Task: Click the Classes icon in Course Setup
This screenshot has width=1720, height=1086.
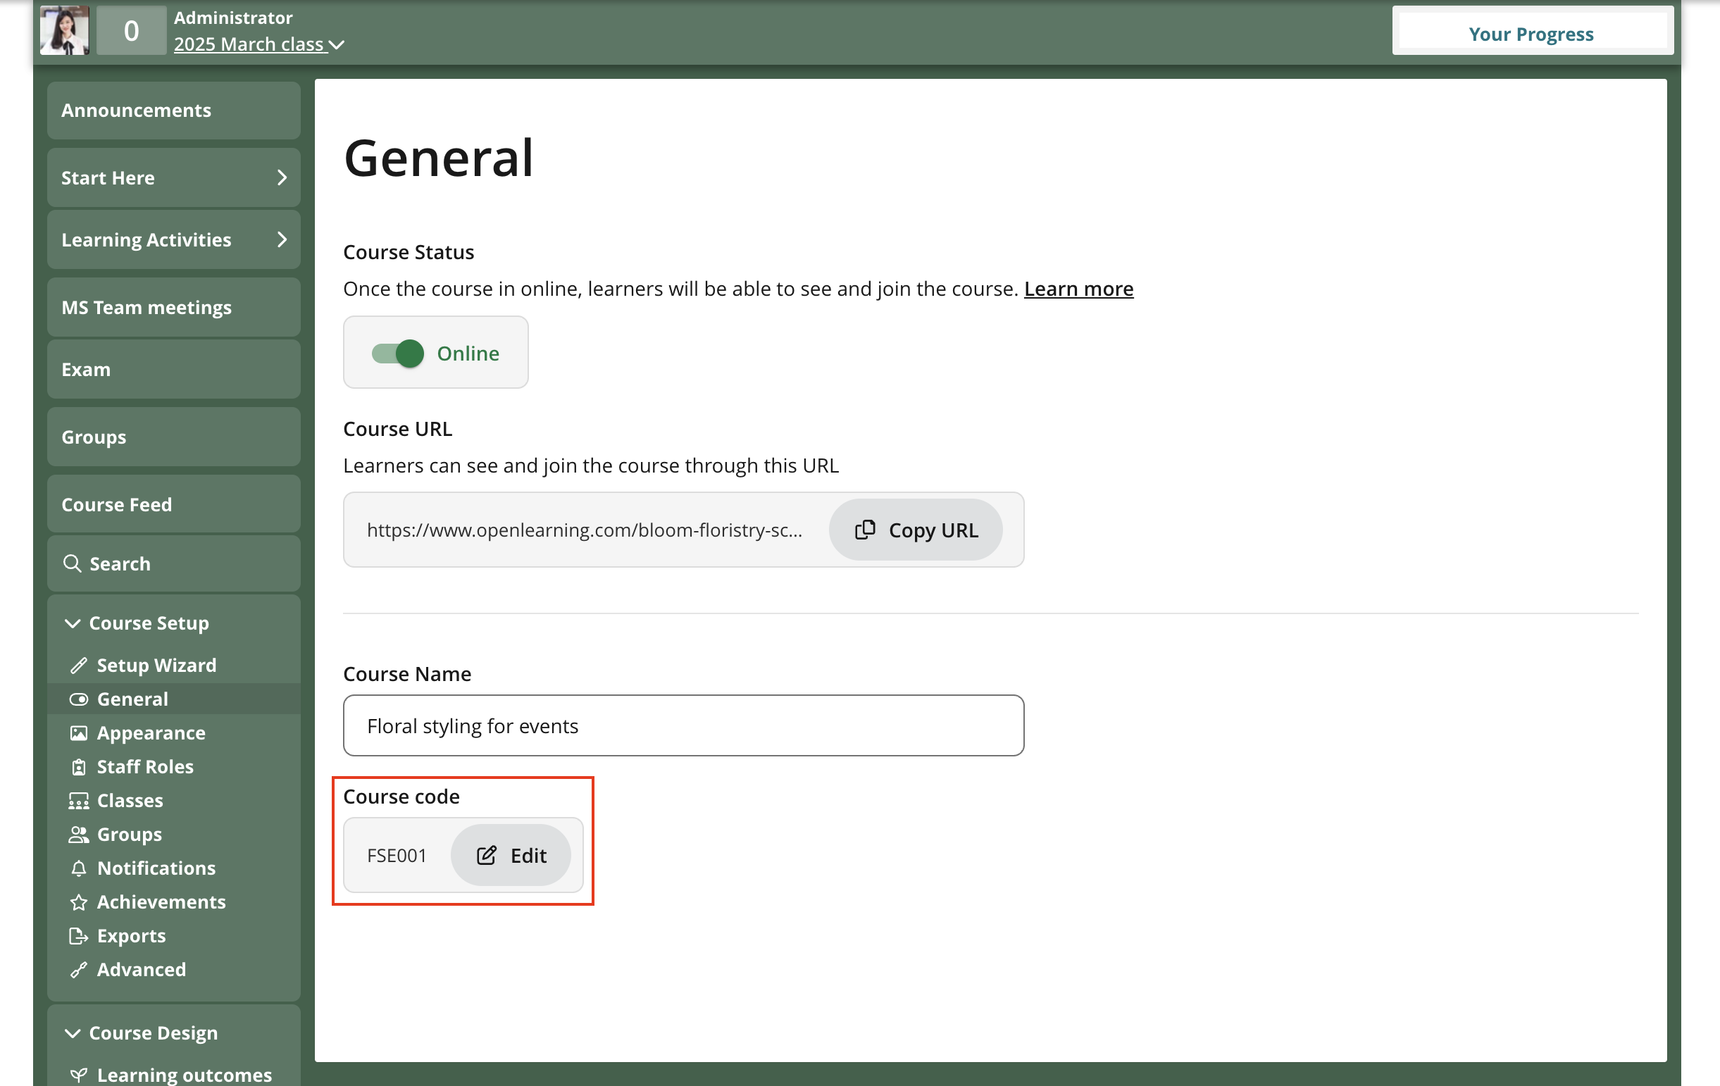Action: 79,801
